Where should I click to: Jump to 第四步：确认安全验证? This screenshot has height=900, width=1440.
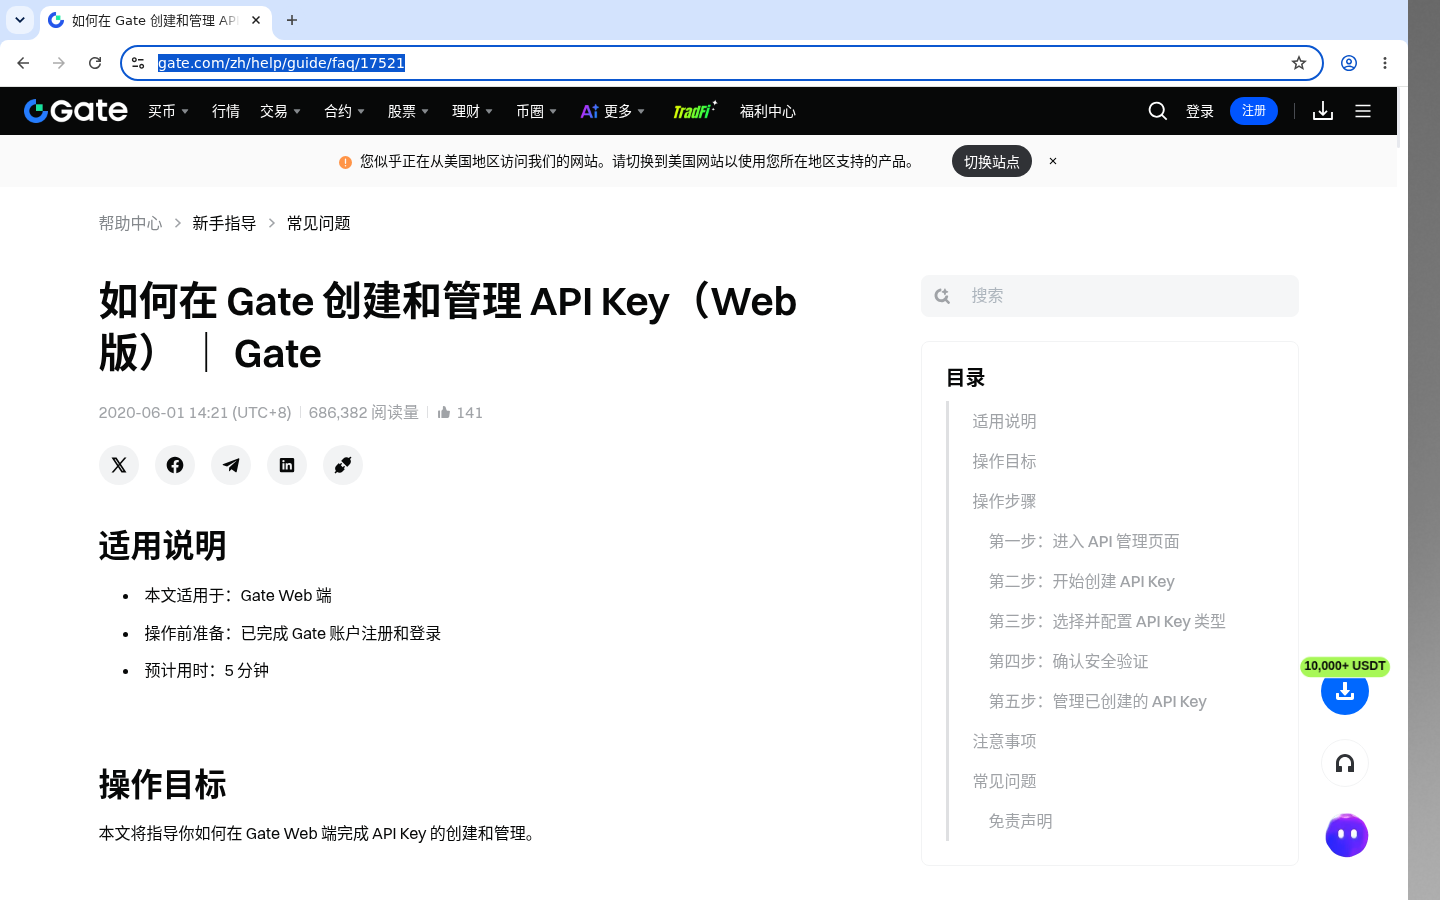1068,661
